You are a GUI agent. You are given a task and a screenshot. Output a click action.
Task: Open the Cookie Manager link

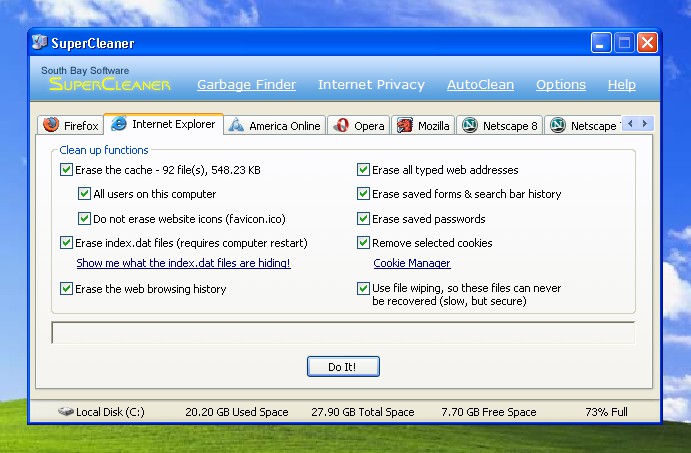pos(412,263)
